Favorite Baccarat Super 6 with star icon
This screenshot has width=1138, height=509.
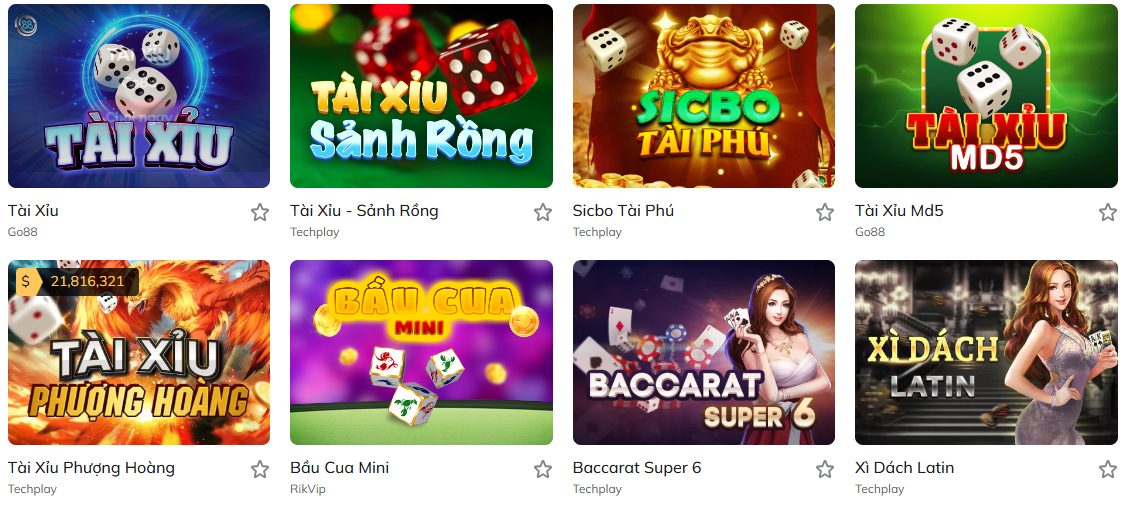[x=824, y=469]
